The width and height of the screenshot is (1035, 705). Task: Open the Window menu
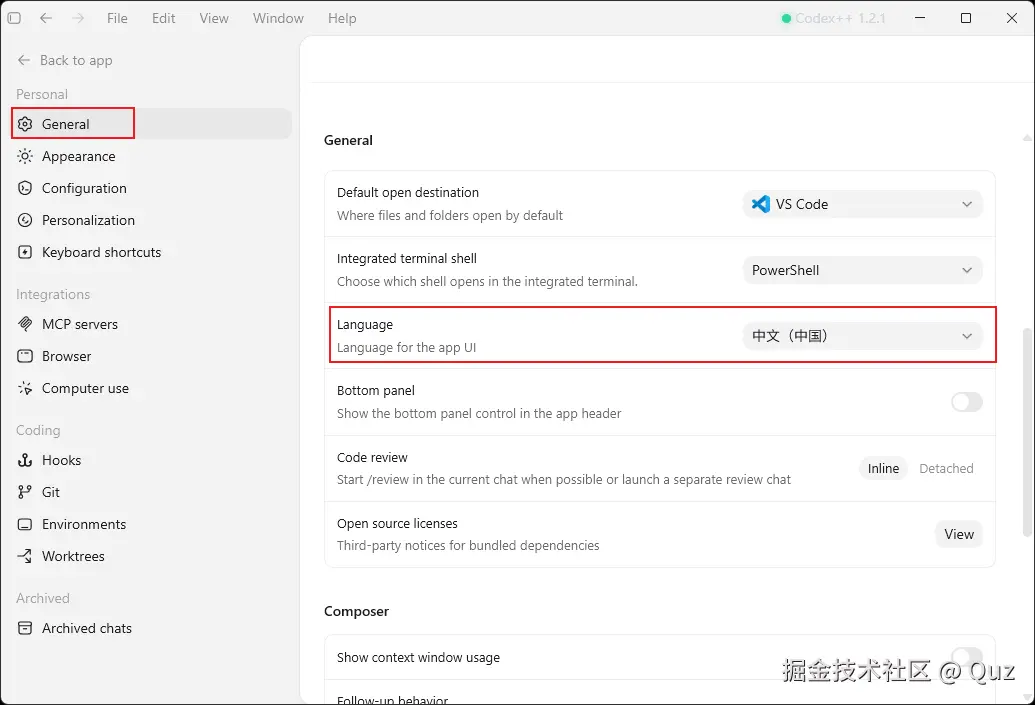(278, 18)
